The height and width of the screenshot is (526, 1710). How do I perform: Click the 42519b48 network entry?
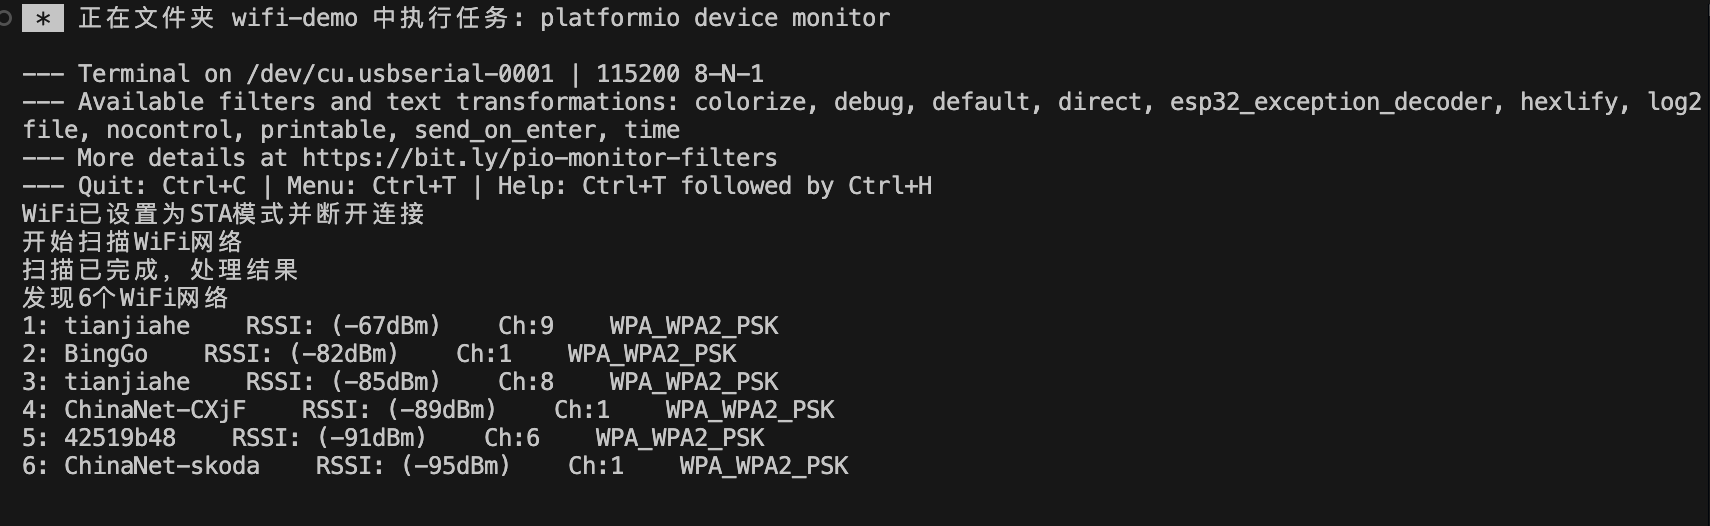click(x=120, y=438)
